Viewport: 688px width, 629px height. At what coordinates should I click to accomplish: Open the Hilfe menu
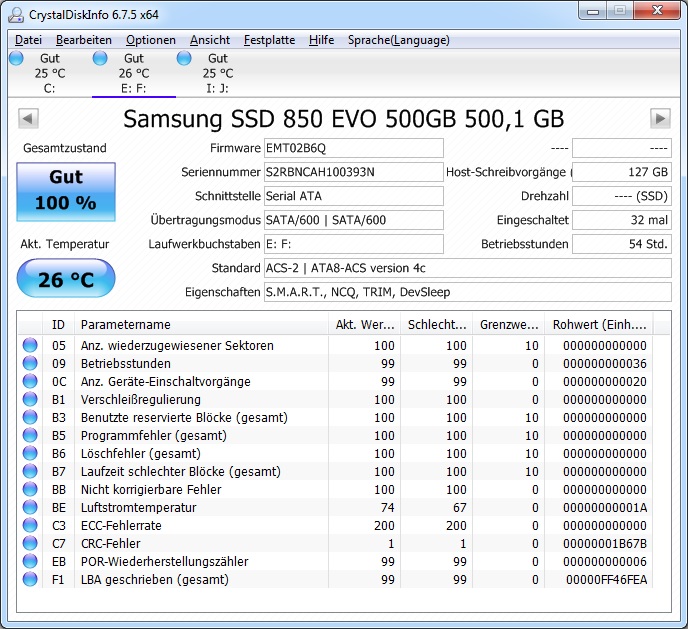pyautogui.click(x=321, y=40)
